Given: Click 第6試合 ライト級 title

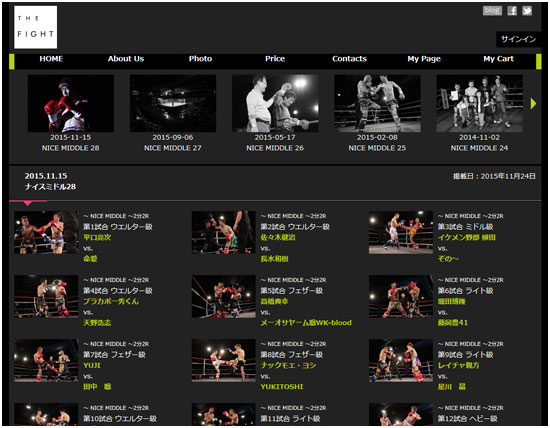Looking at the screenshot, I should (465, 290).
